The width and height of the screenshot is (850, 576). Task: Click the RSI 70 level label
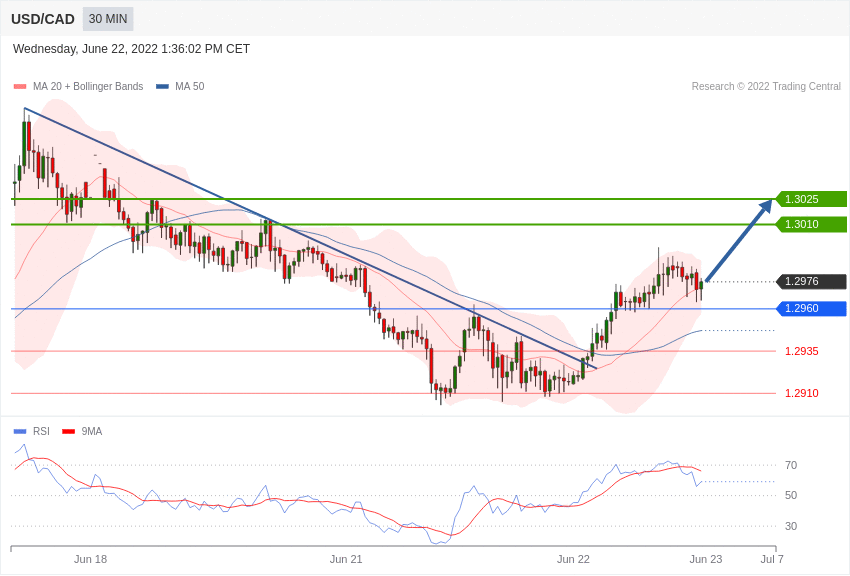pyautogui.click(x=791, y=465)
